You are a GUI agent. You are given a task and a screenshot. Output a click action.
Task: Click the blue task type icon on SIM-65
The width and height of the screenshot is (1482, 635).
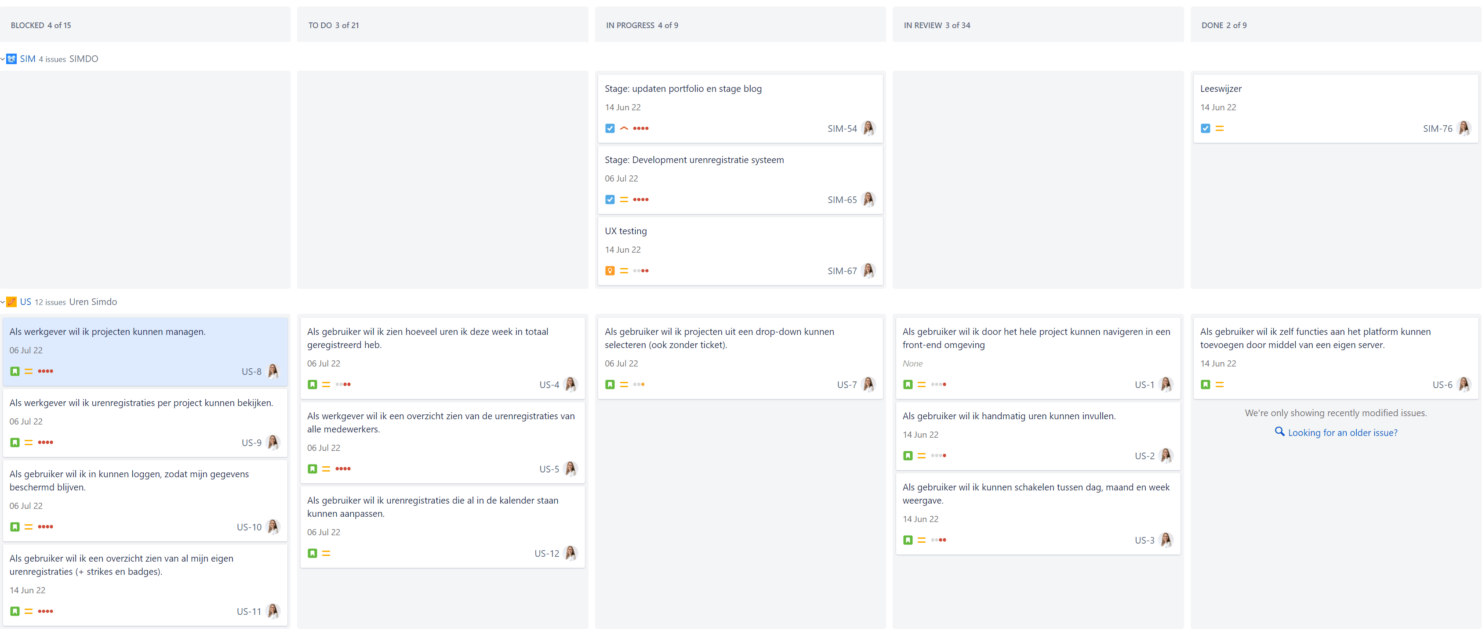click(x=610, y=199)
